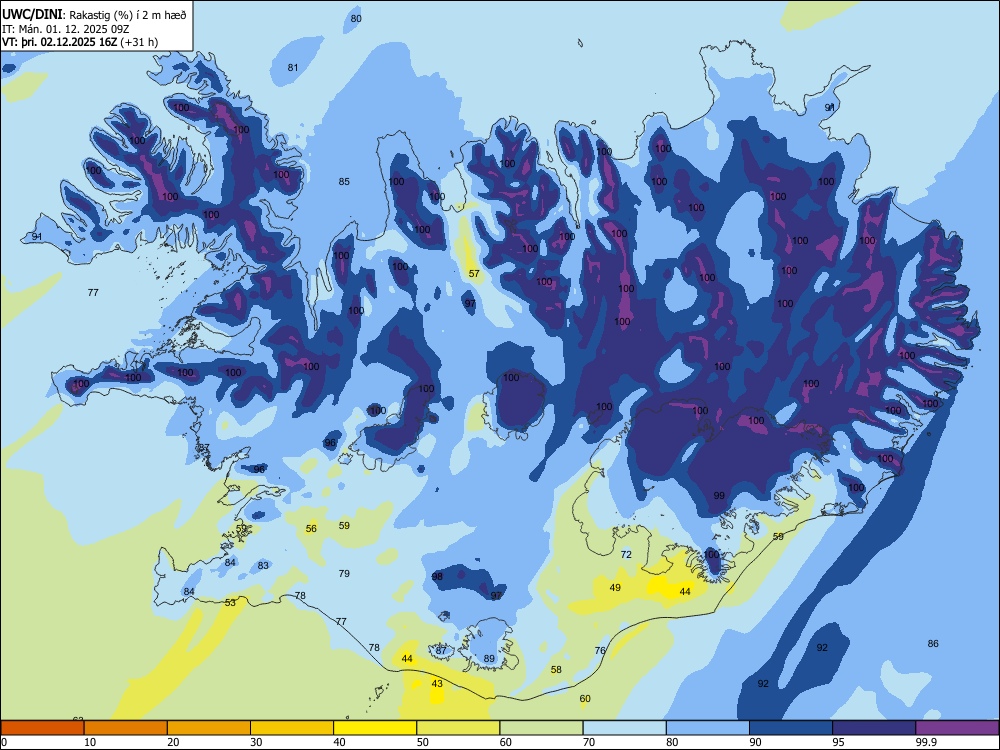Click the legend tick label '70'
1000x750 pixels.
coord(589,742)
